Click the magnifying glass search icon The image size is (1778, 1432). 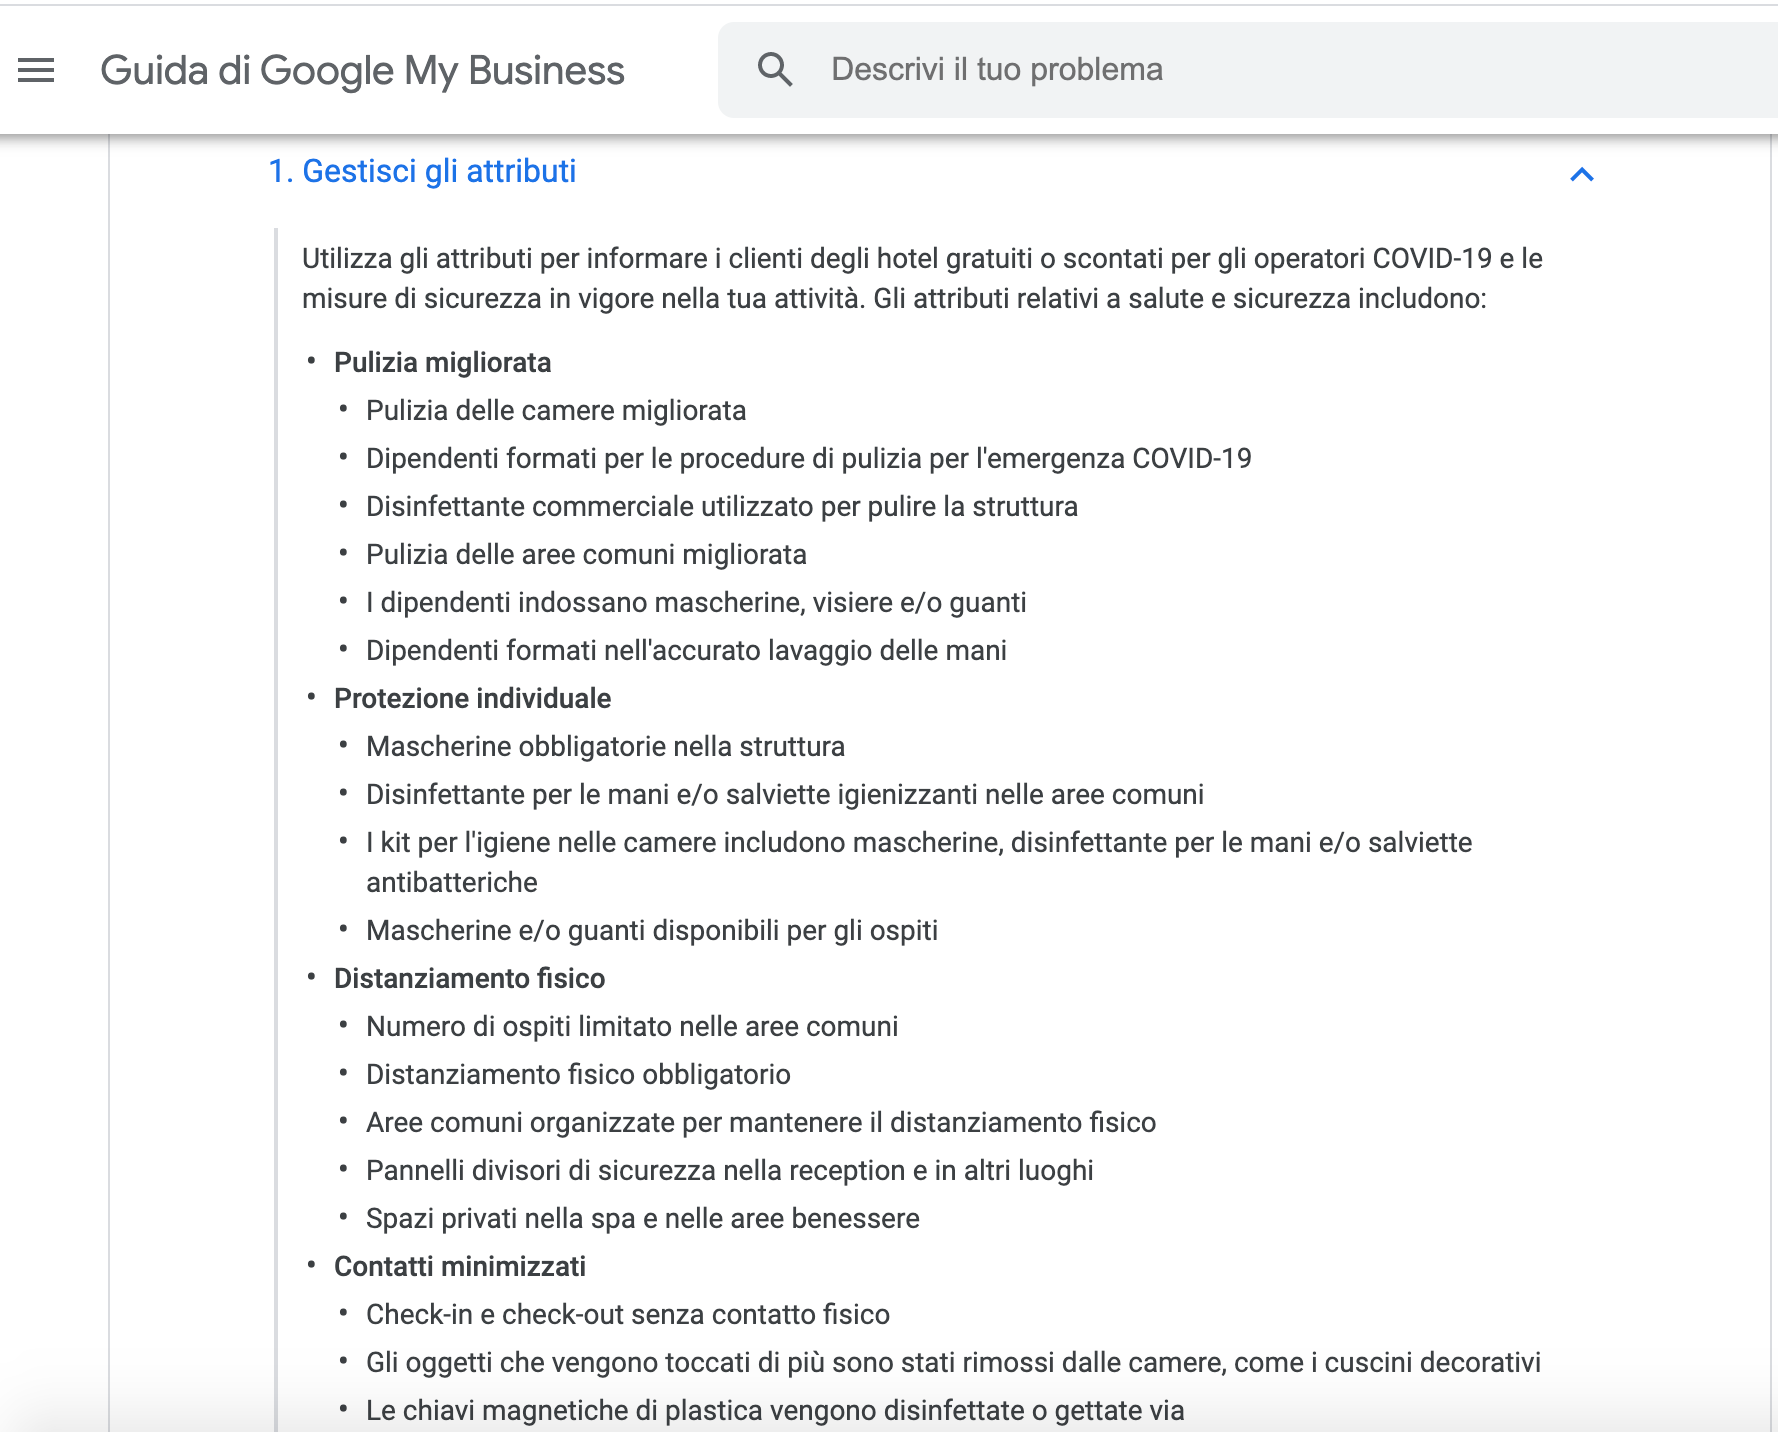point(775,70)
